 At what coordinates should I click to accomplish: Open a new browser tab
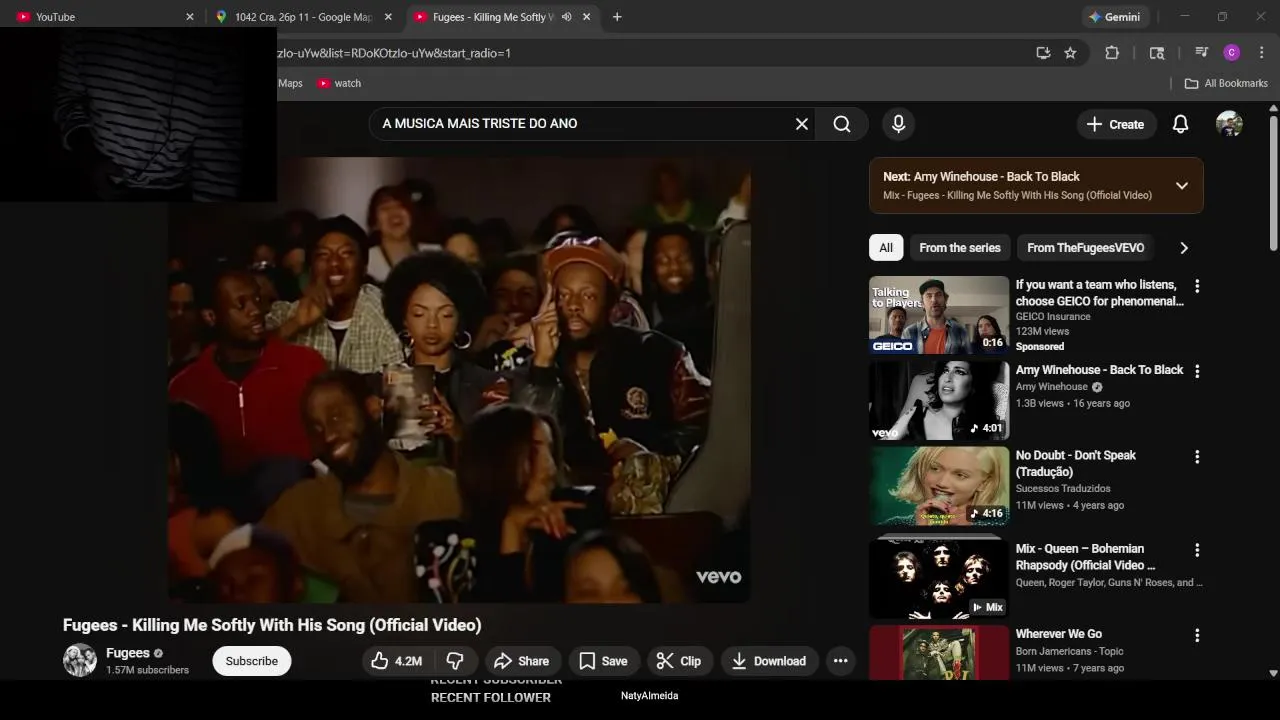coord(617,17)
